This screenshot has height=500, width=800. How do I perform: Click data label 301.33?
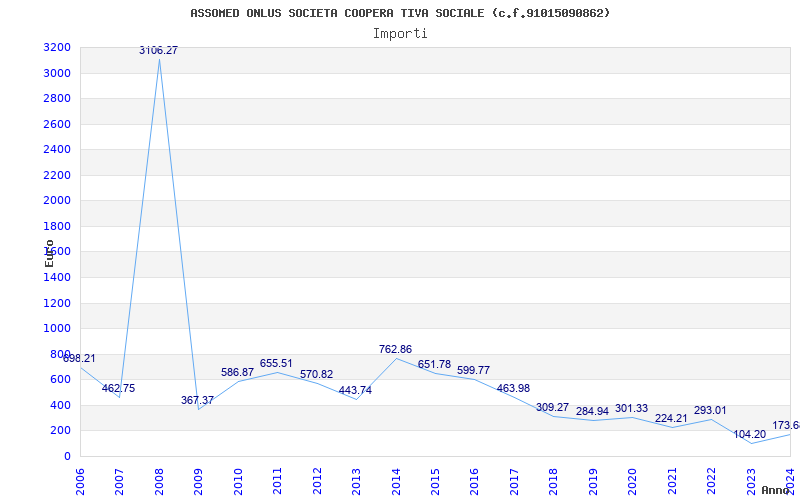pyautogui.click(x=632, y=409)
